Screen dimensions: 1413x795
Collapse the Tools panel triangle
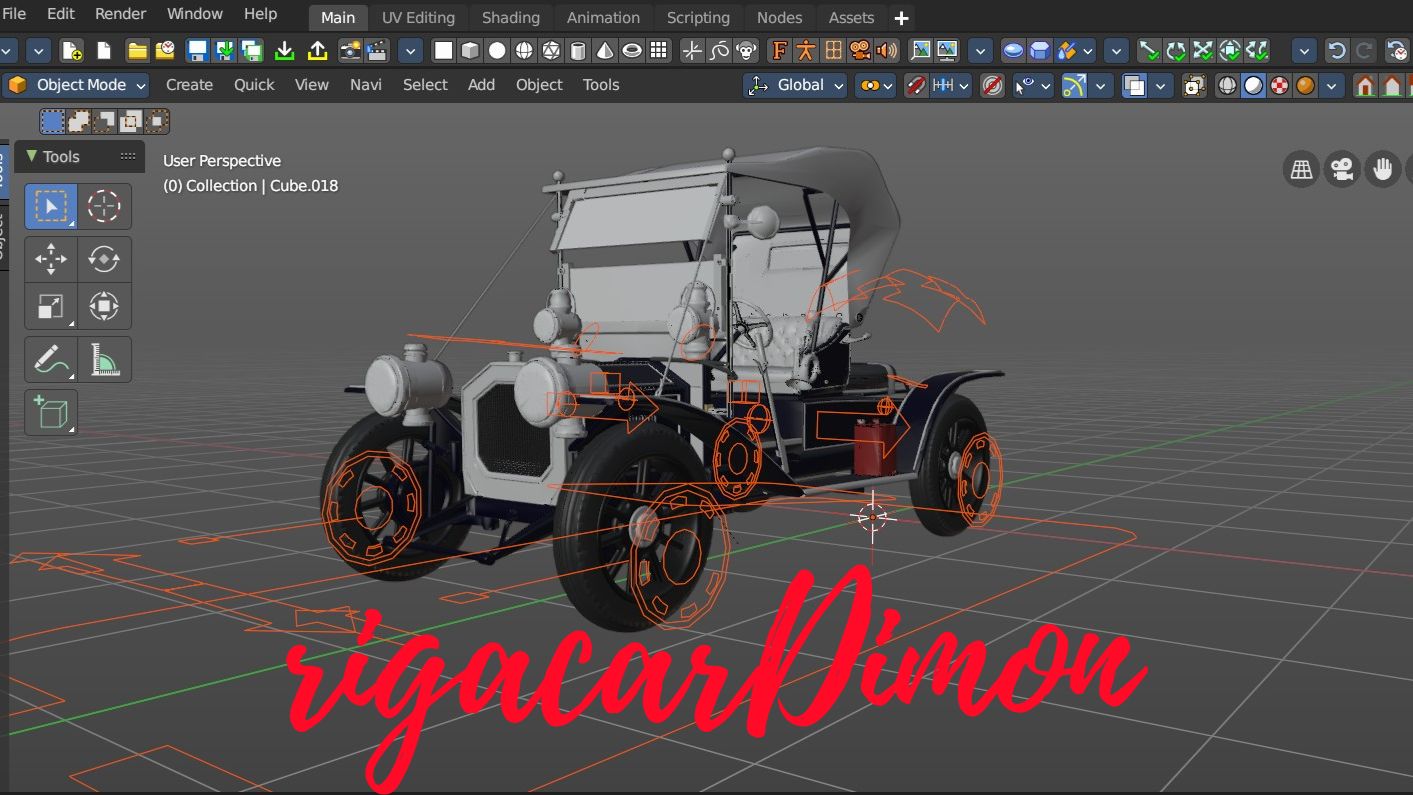pyautogui.click(x=31, y=156)
